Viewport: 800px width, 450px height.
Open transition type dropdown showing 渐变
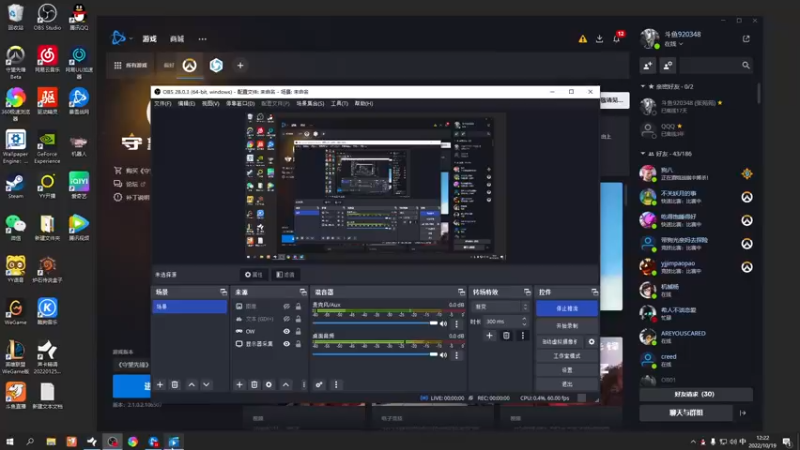click(500, 307)
